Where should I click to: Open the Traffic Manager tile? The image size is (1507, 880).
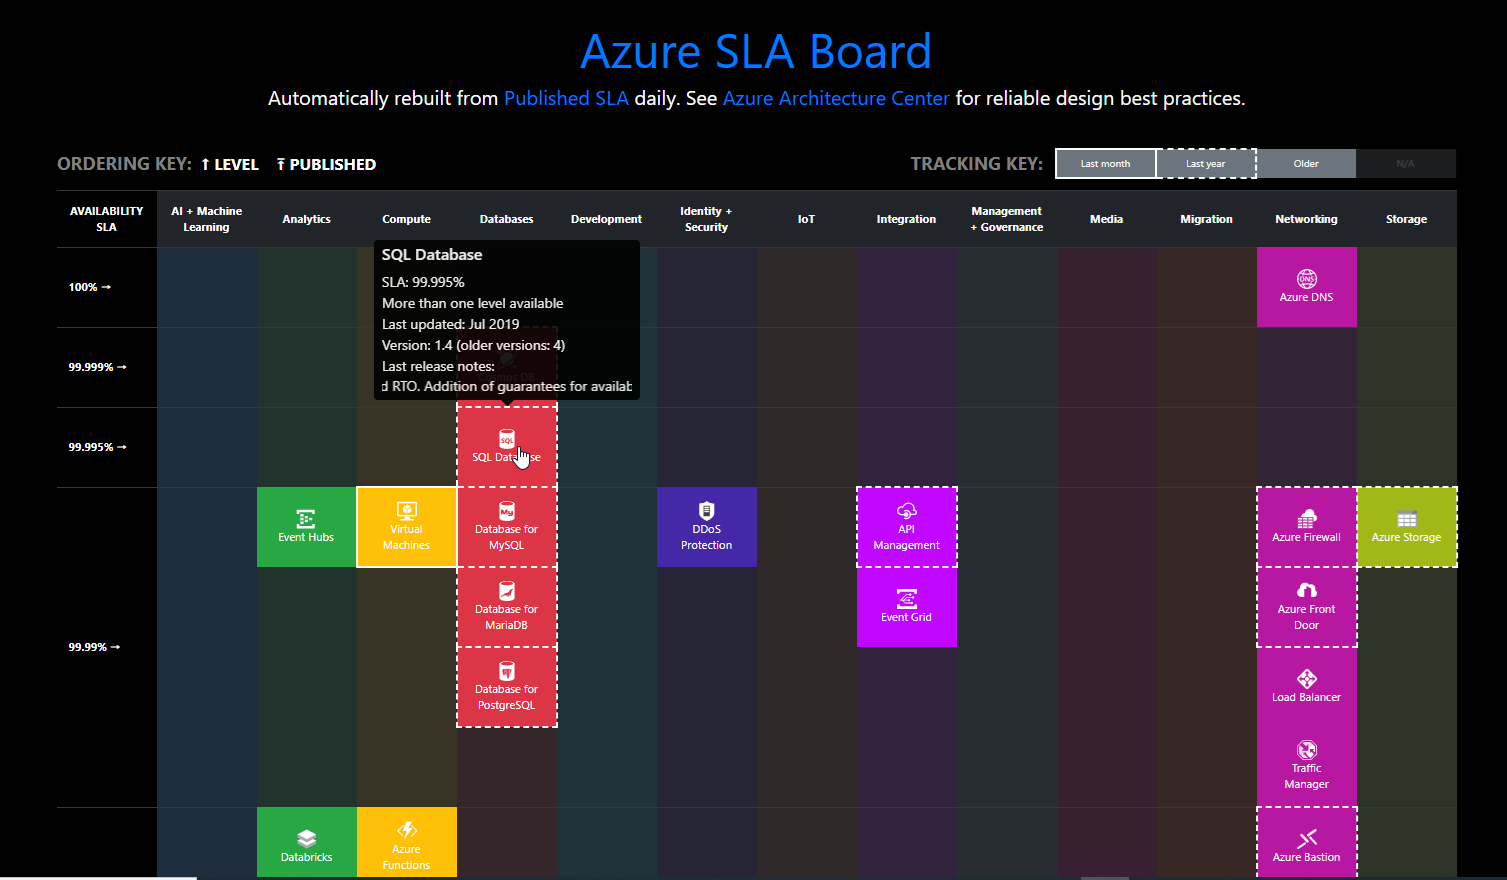pos(1306,767)
